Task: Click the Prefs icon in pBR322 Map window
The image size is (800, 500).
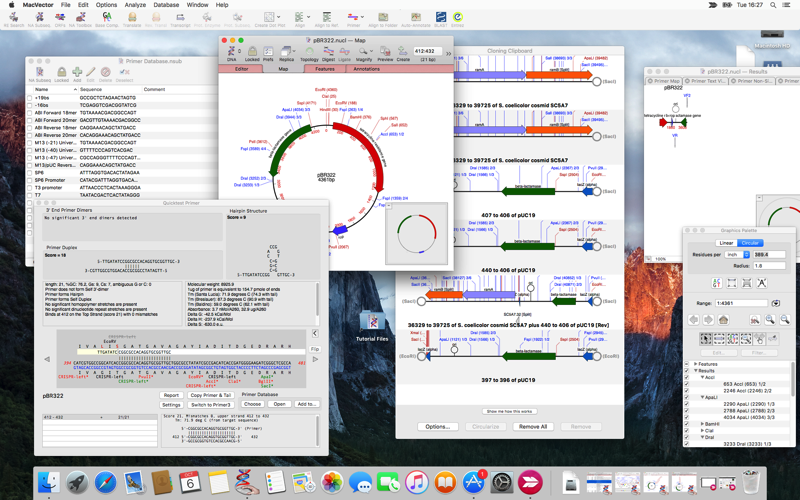Action: pyautogui.click(x=268, y=51)
